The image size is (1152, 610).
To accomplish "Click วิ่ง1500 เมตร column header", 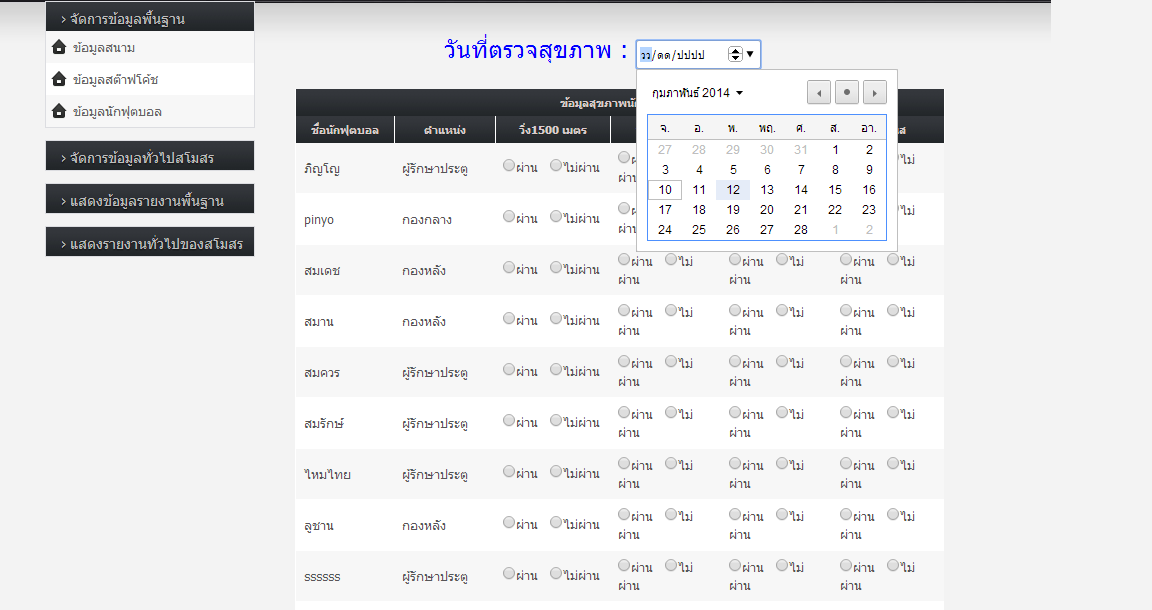I will point(553,130).
